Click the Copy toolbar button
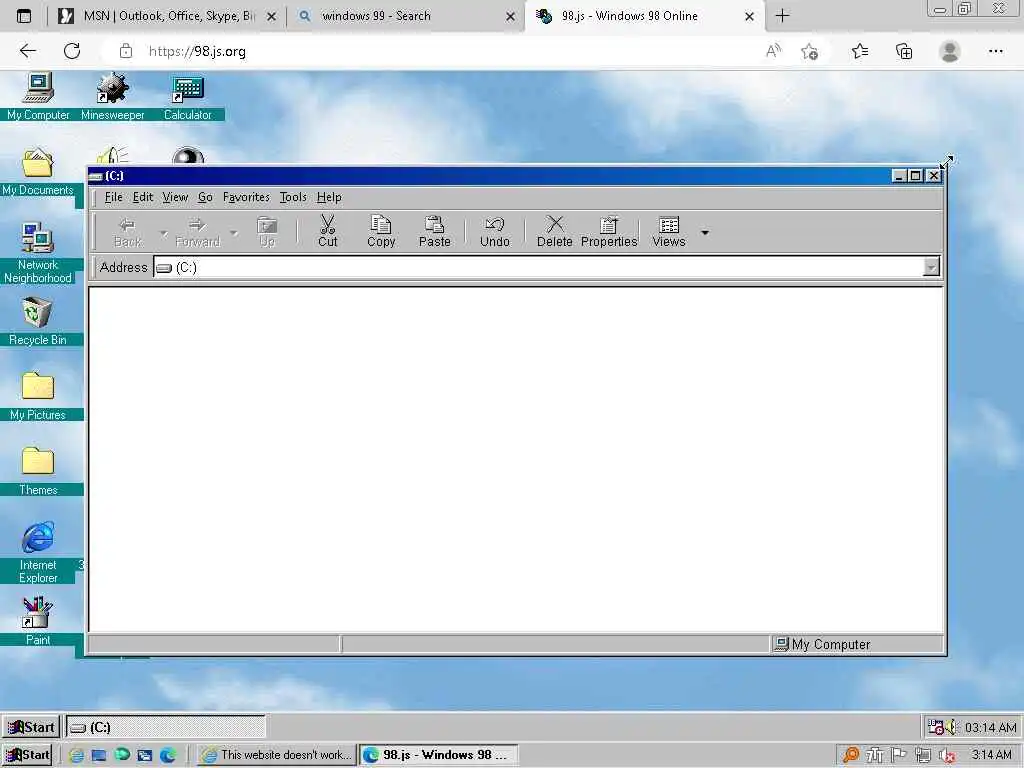 pos(381,232)
